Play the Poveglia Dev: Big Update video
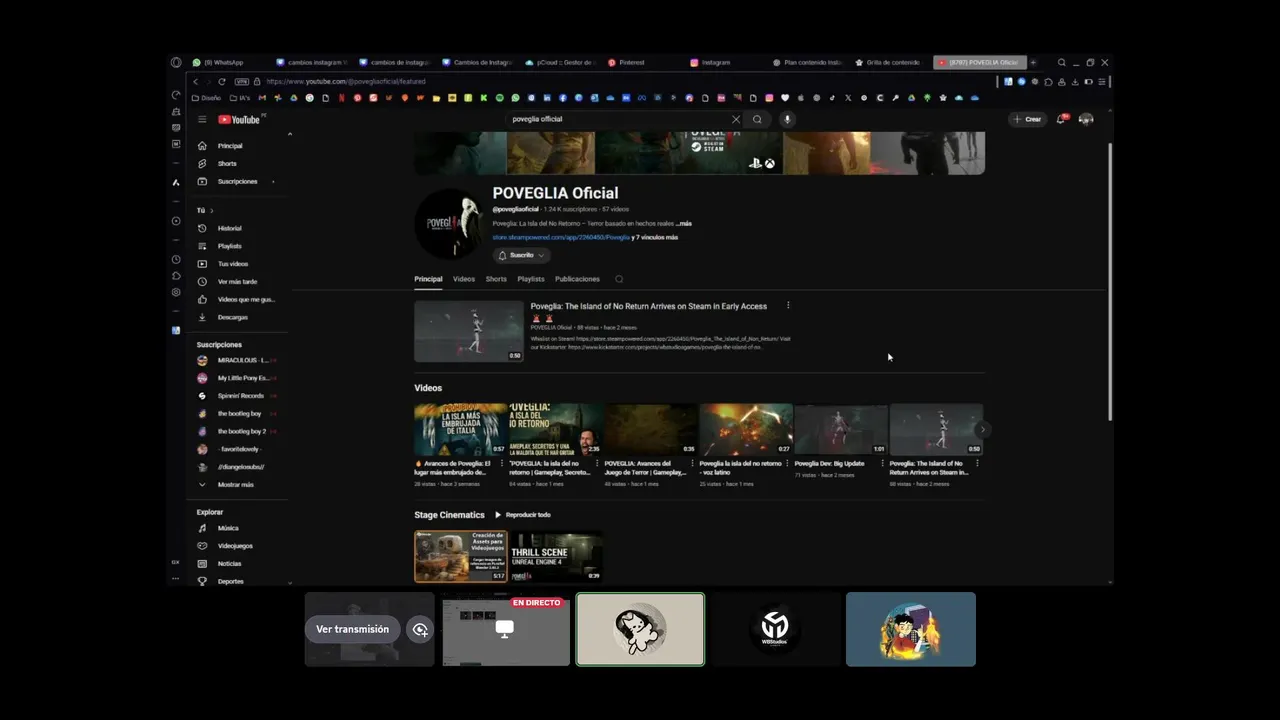 tap(841, 430)
